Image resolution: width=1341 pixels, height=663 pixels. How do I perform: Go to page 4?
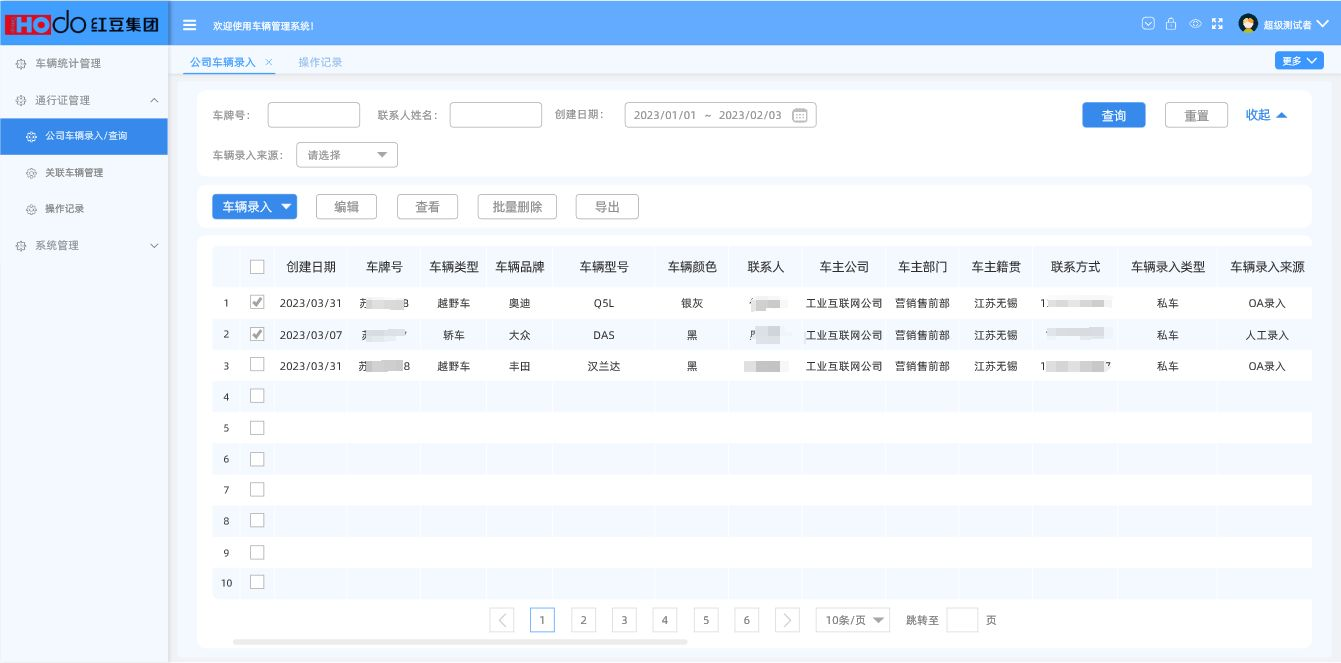point(665,620)
